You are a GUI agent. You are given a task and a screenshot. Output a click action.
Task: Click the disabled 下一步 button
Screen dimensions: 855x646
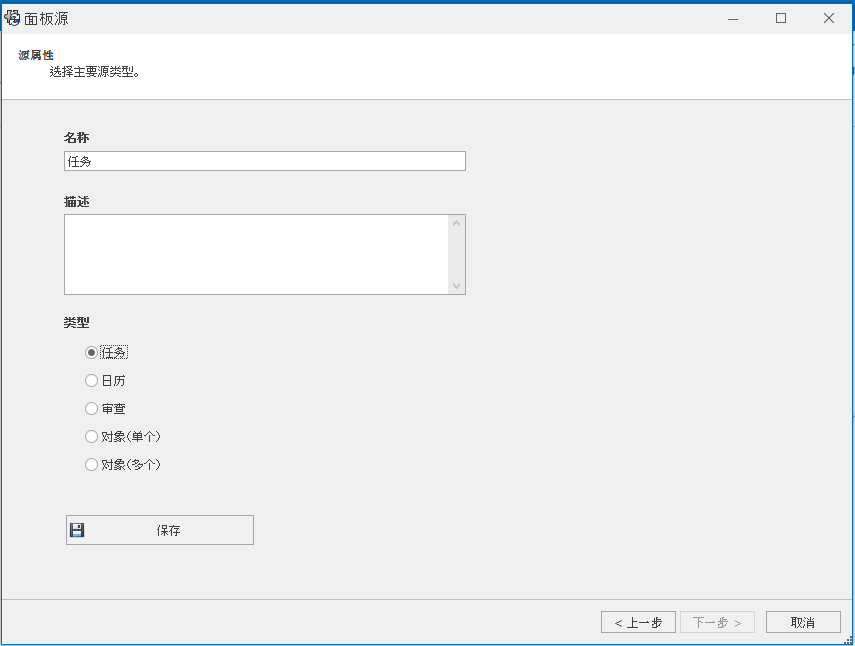(x=717, y=622)
